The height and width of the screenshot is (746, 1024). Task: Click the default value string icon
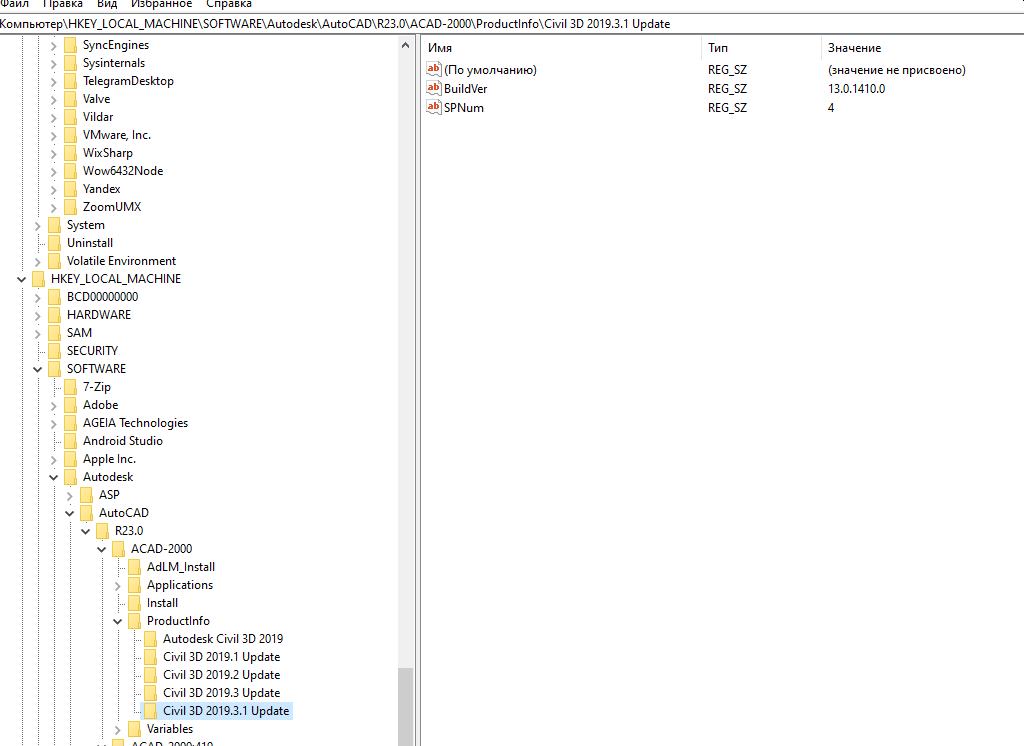(x=434, y=69)
